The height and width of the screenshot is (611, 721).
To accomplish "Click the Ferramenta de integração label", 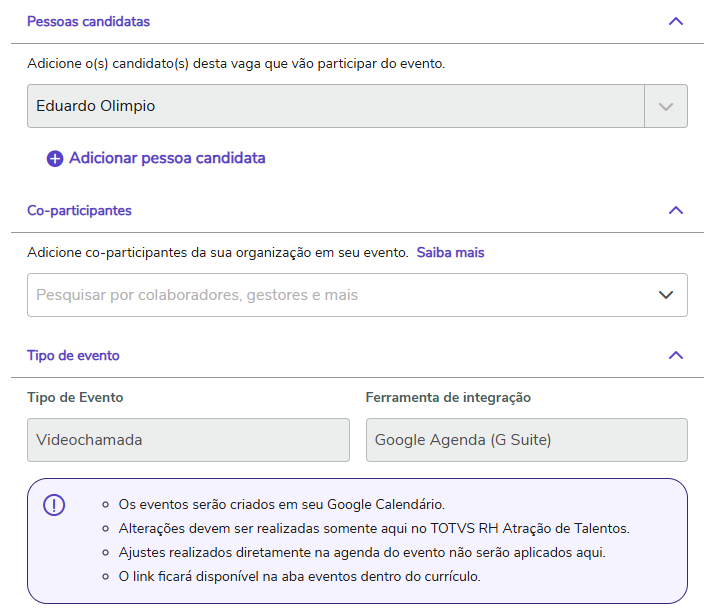I will [x=448, y=398].
